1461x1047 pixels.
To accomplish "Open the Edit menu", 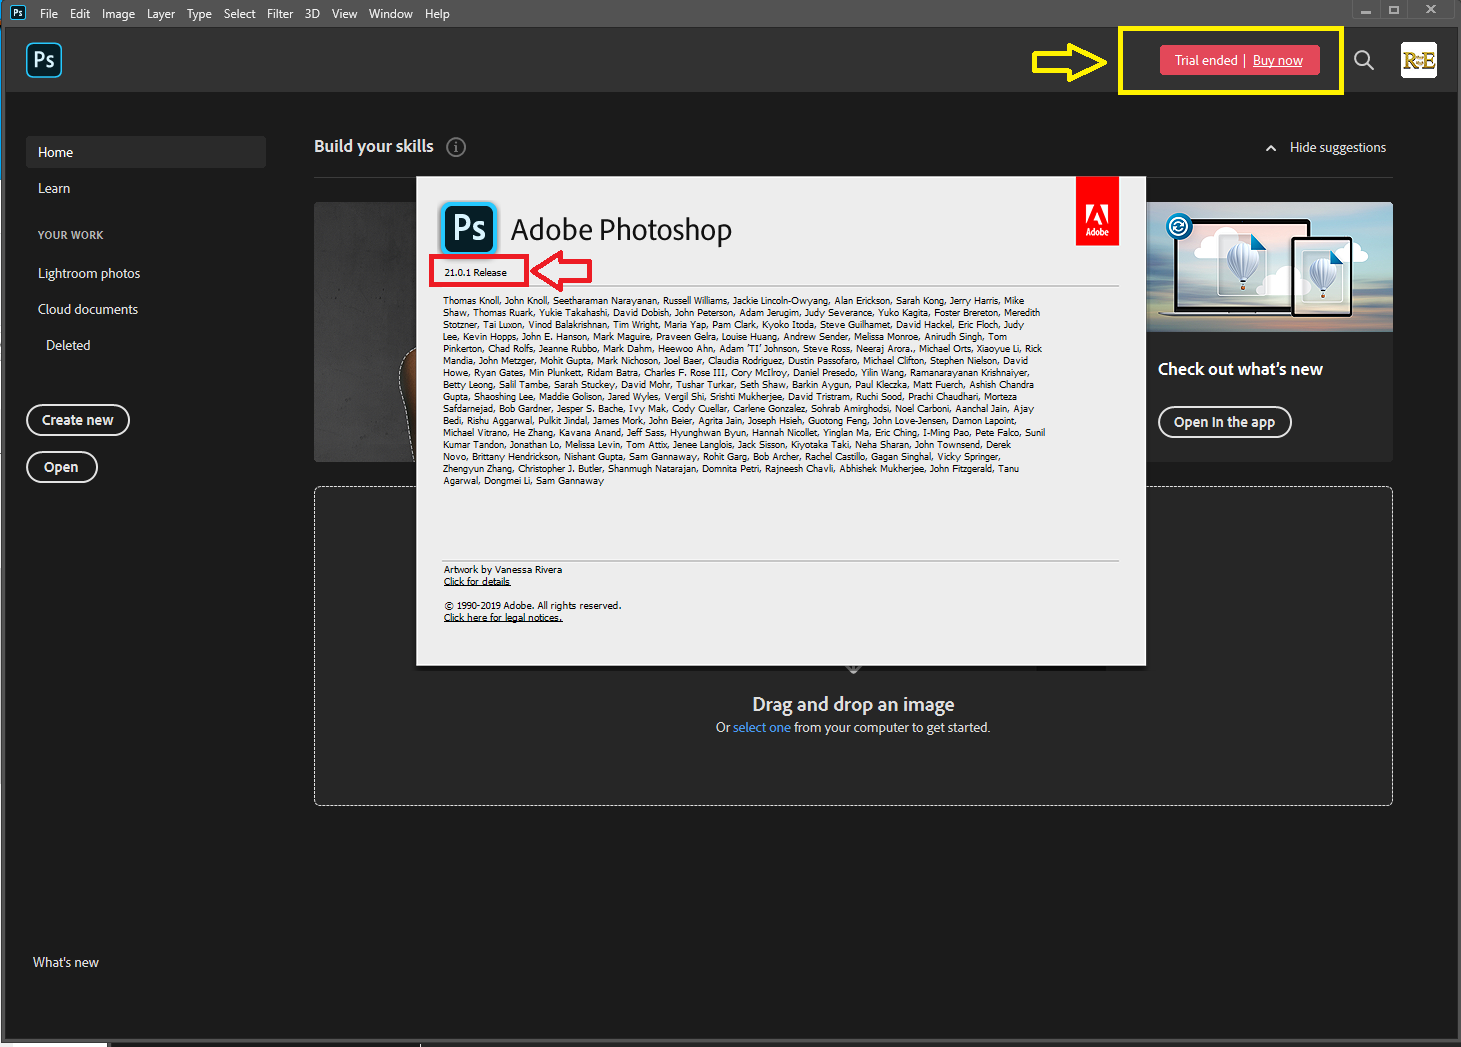I will pos(80,14).
